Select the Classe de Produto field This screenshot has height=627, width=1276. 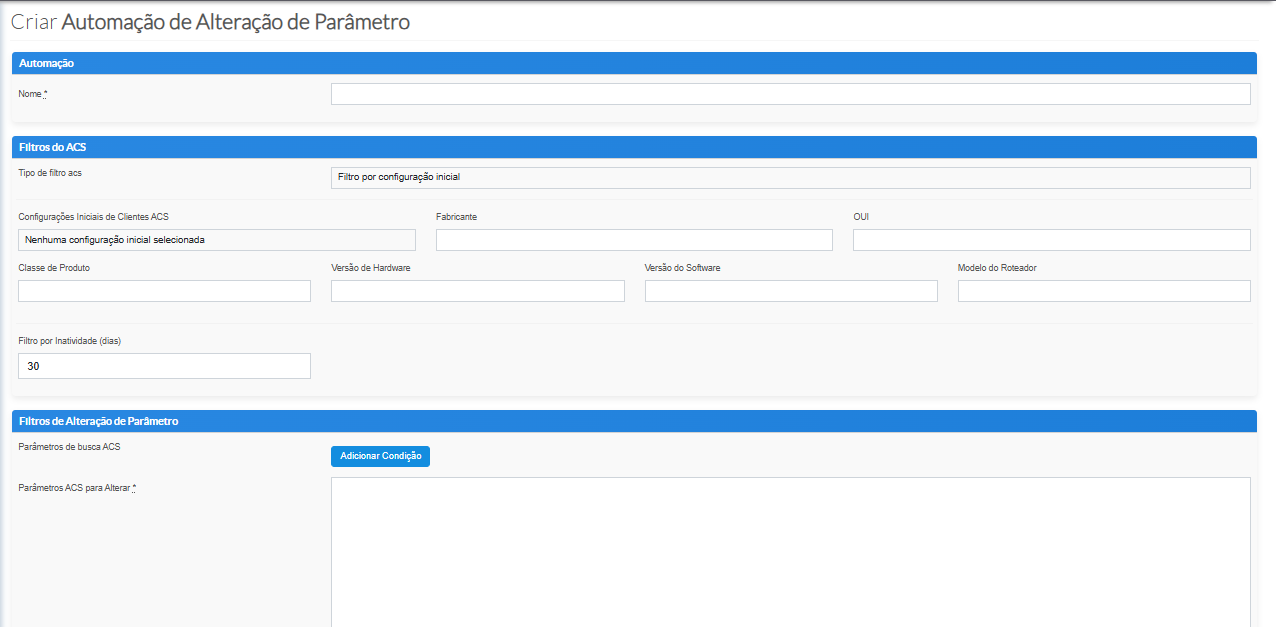[x=164, y=291]
